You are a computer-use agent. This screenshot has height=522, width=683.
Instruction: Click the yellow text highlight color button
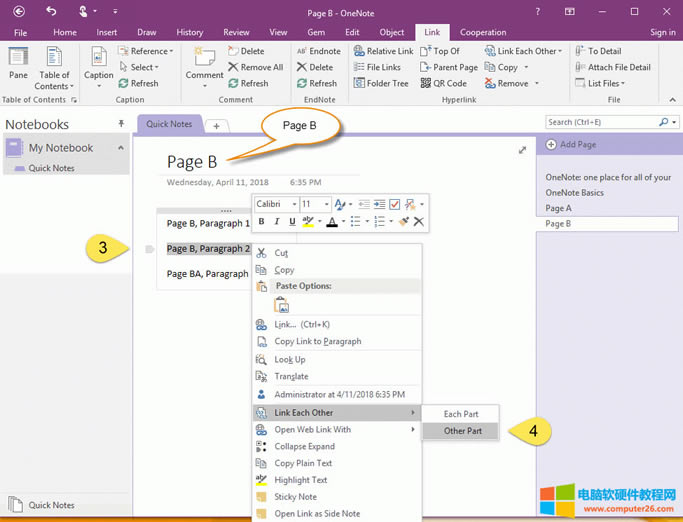[x=307, y=221]
